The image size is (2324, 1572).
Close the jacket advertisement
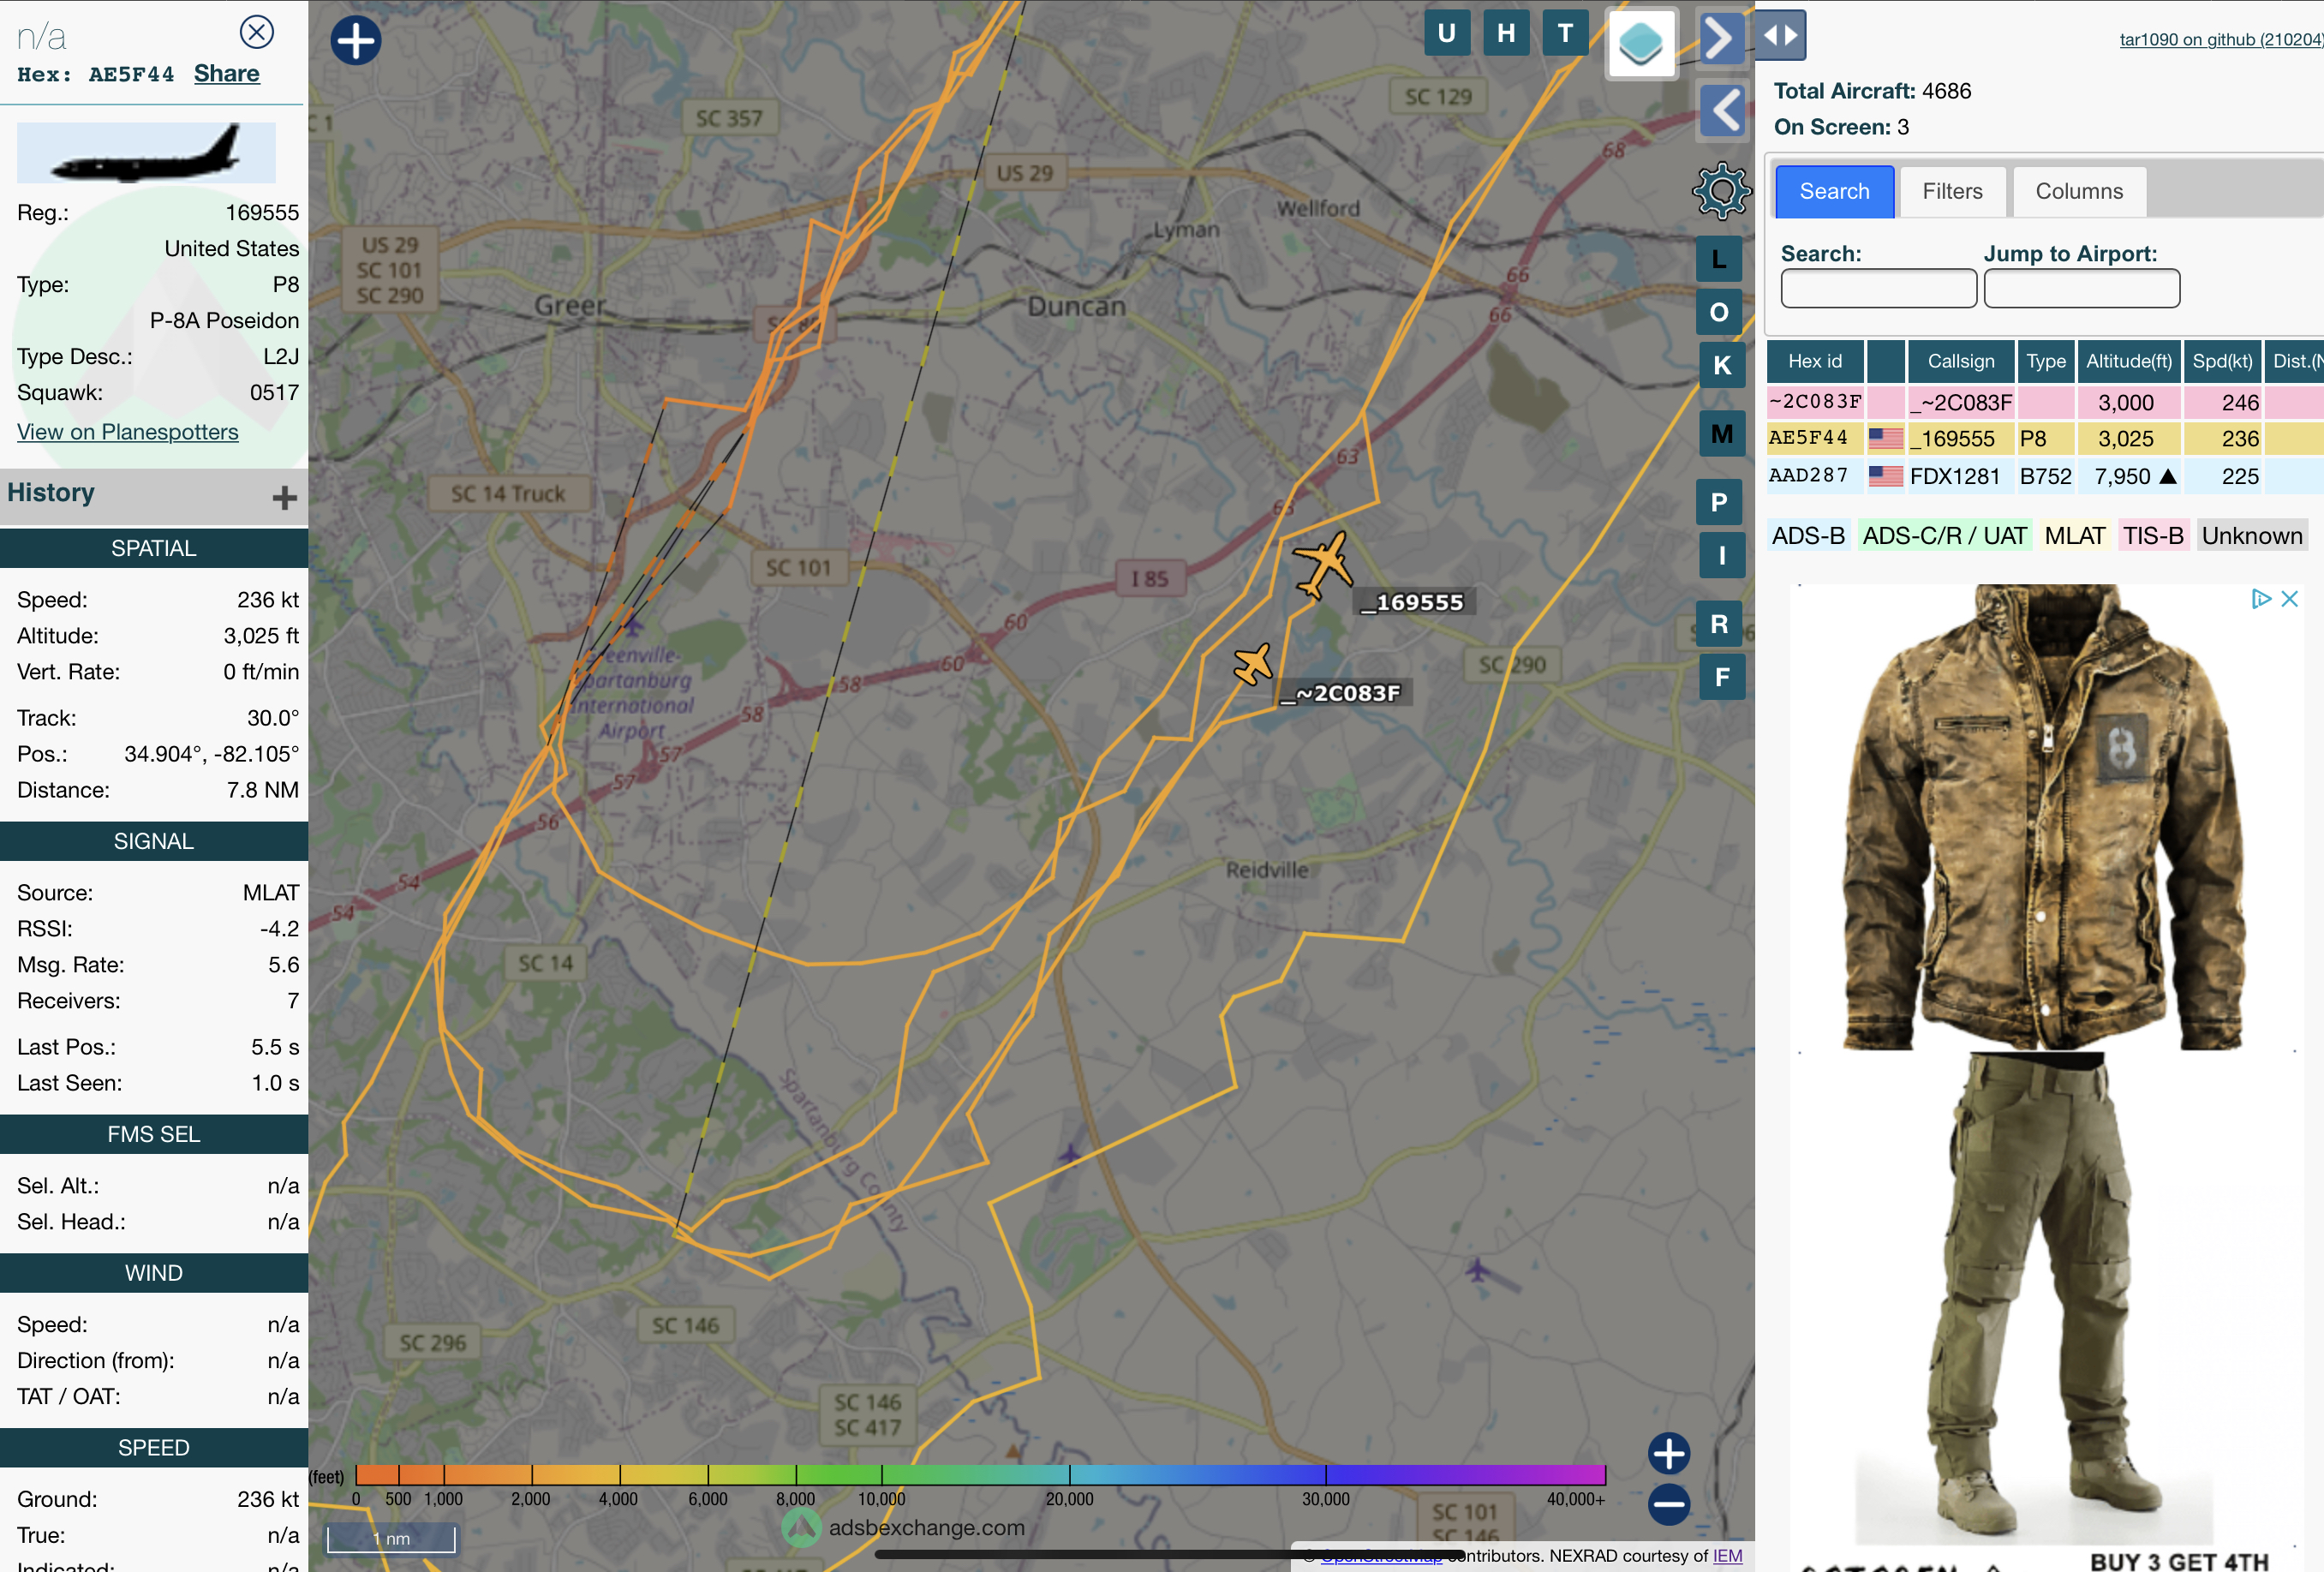(x=2289, y=599)
